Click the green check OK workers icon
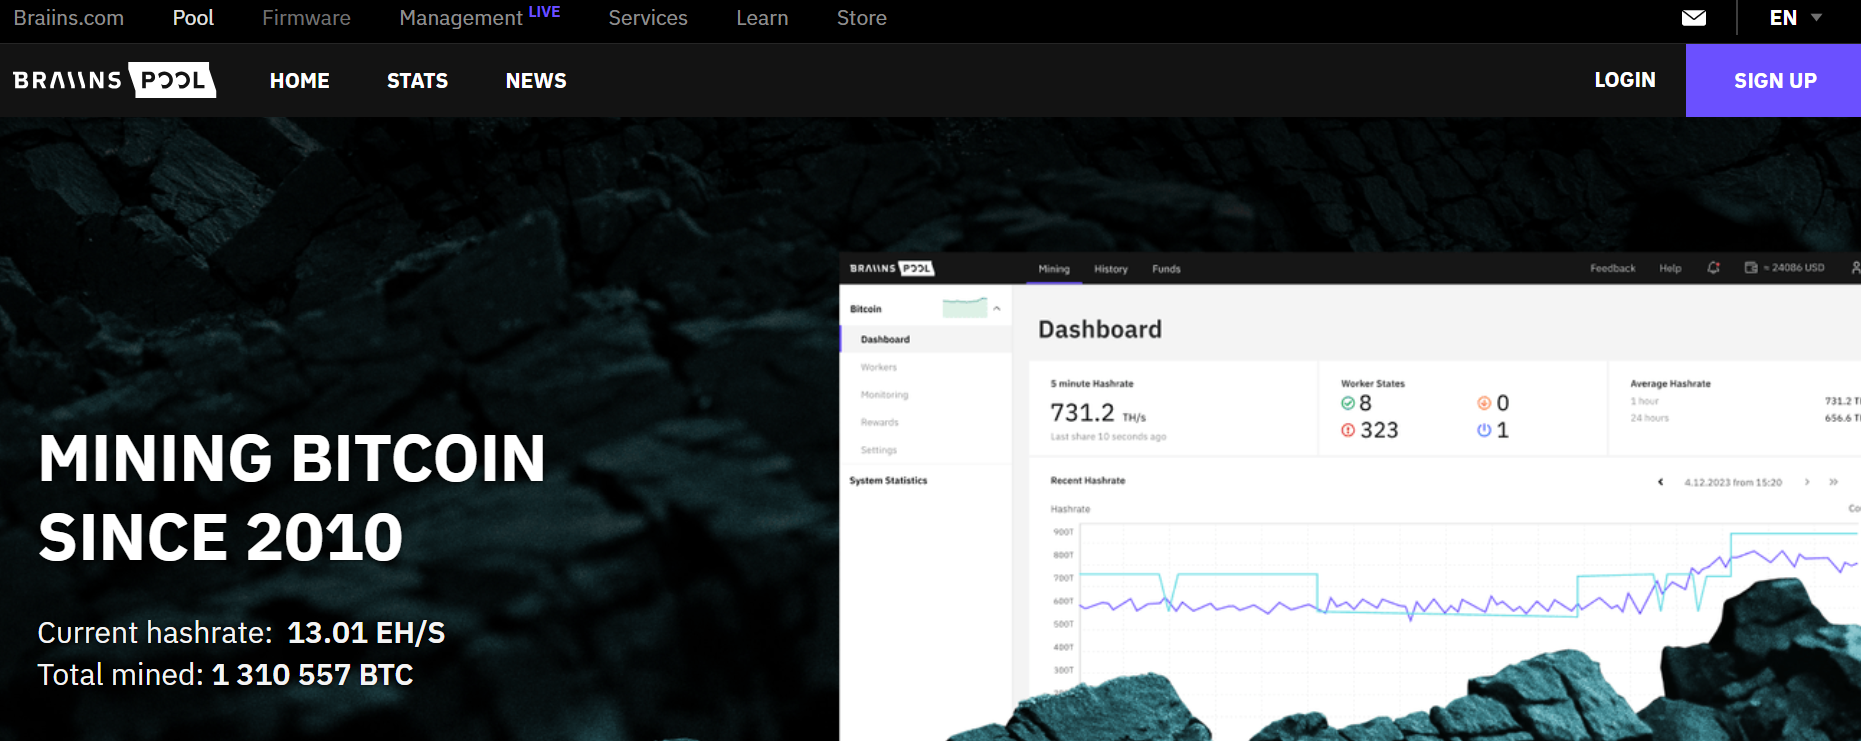1861x741 pixels. tap(1348, 403)
